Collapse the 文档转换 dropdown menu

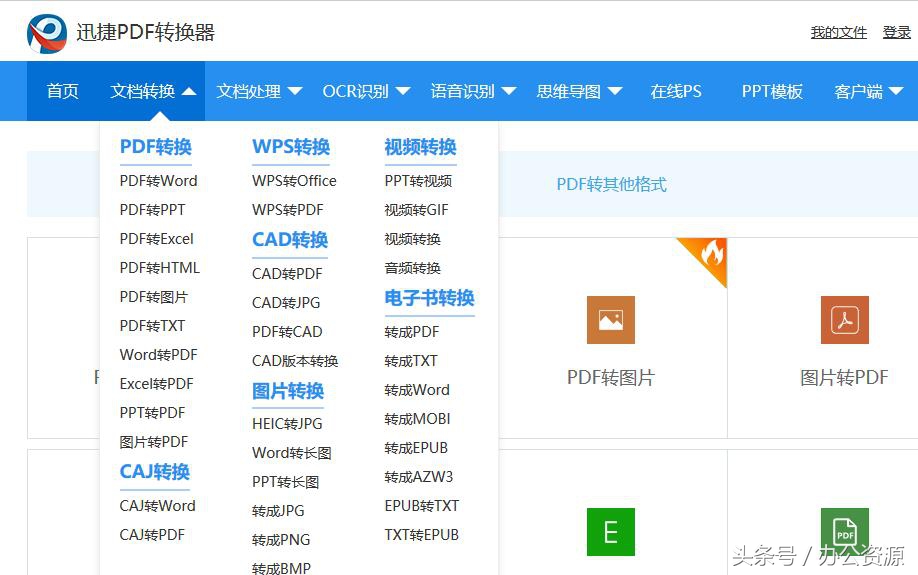153,91
